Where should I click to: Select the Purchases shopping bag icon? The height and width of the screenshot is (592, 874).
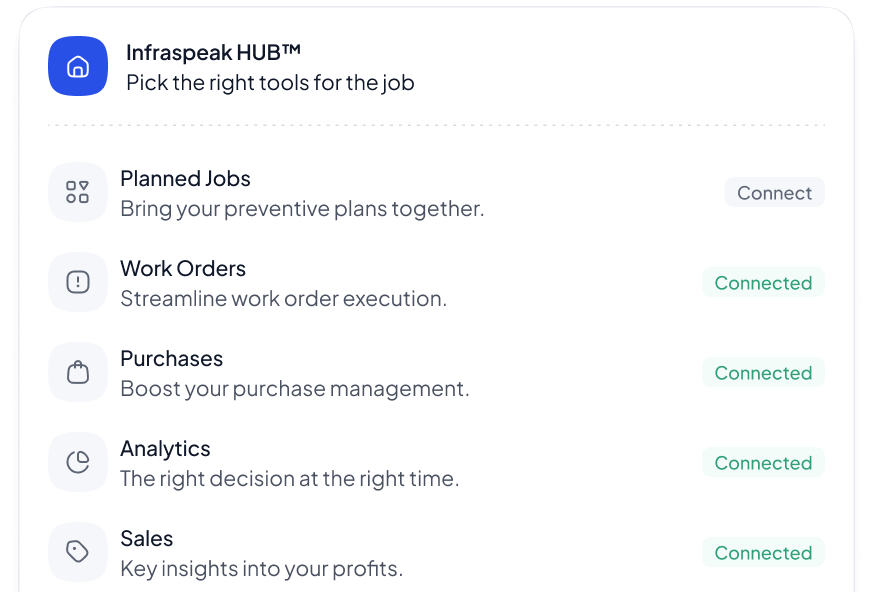click(77, 371)
